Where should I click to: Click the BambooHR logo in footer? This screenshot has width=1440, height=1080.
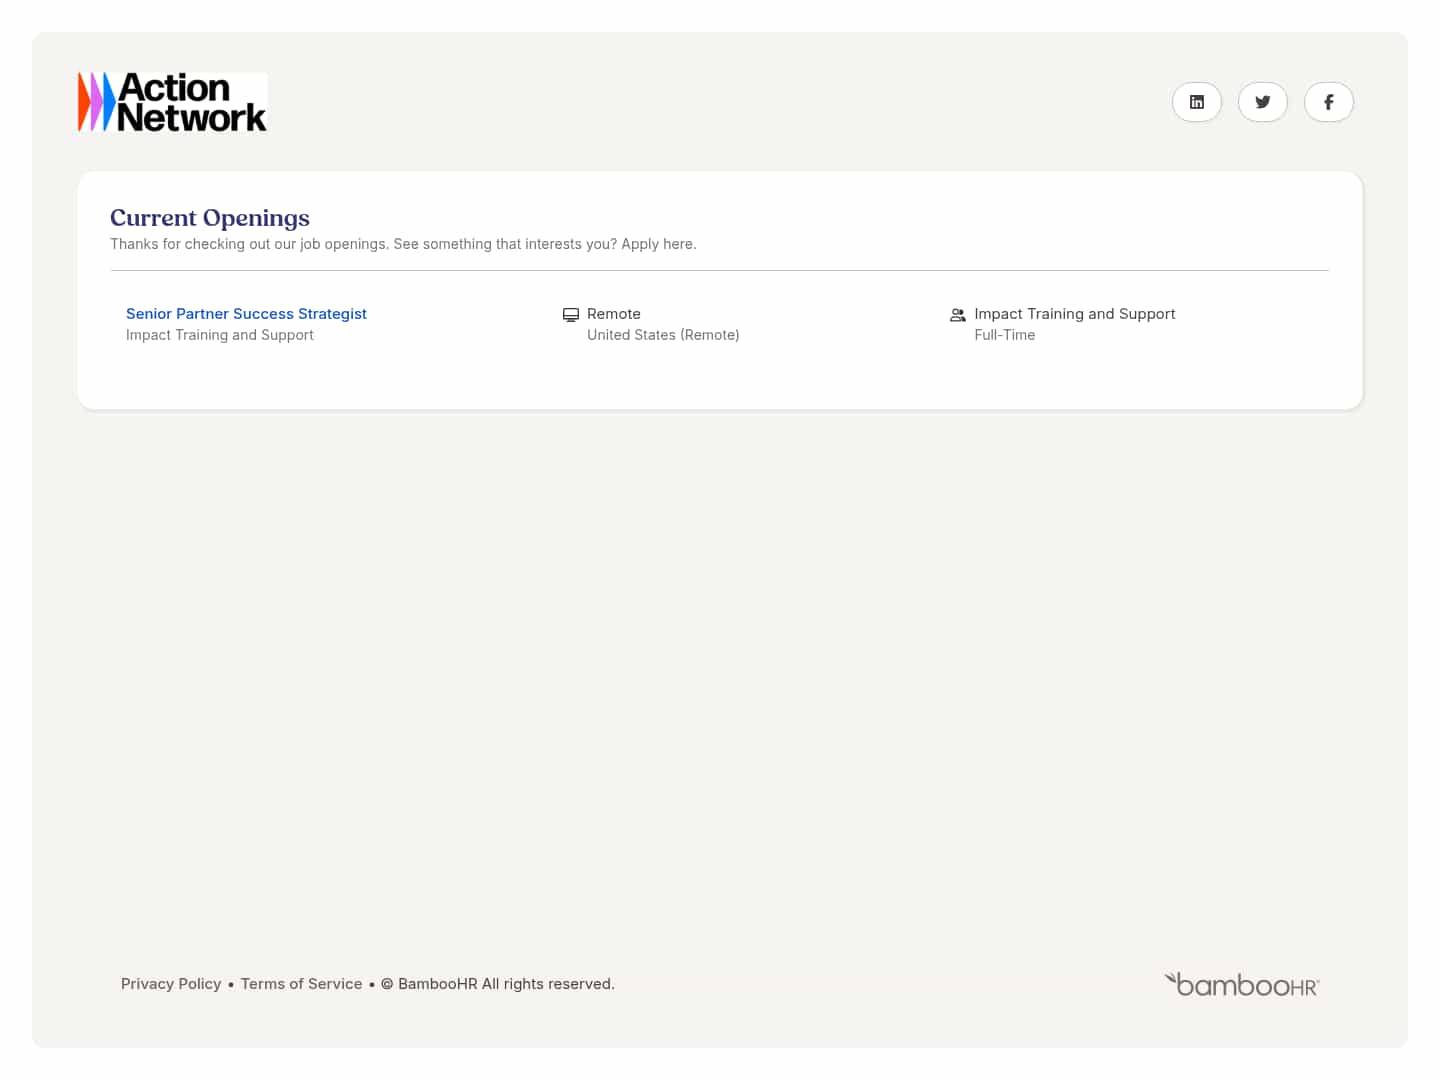coord(1242,984)
